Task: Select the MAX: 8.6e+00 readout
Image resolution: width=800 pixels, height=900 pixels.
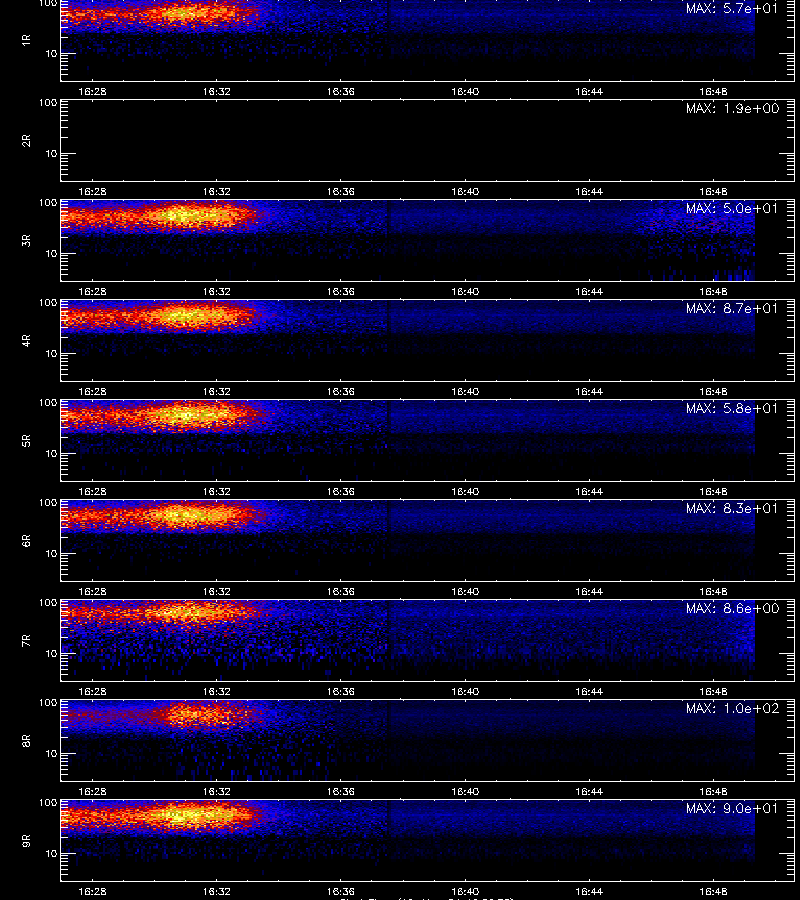Action: pyautogui.click(x=732, y=608)
